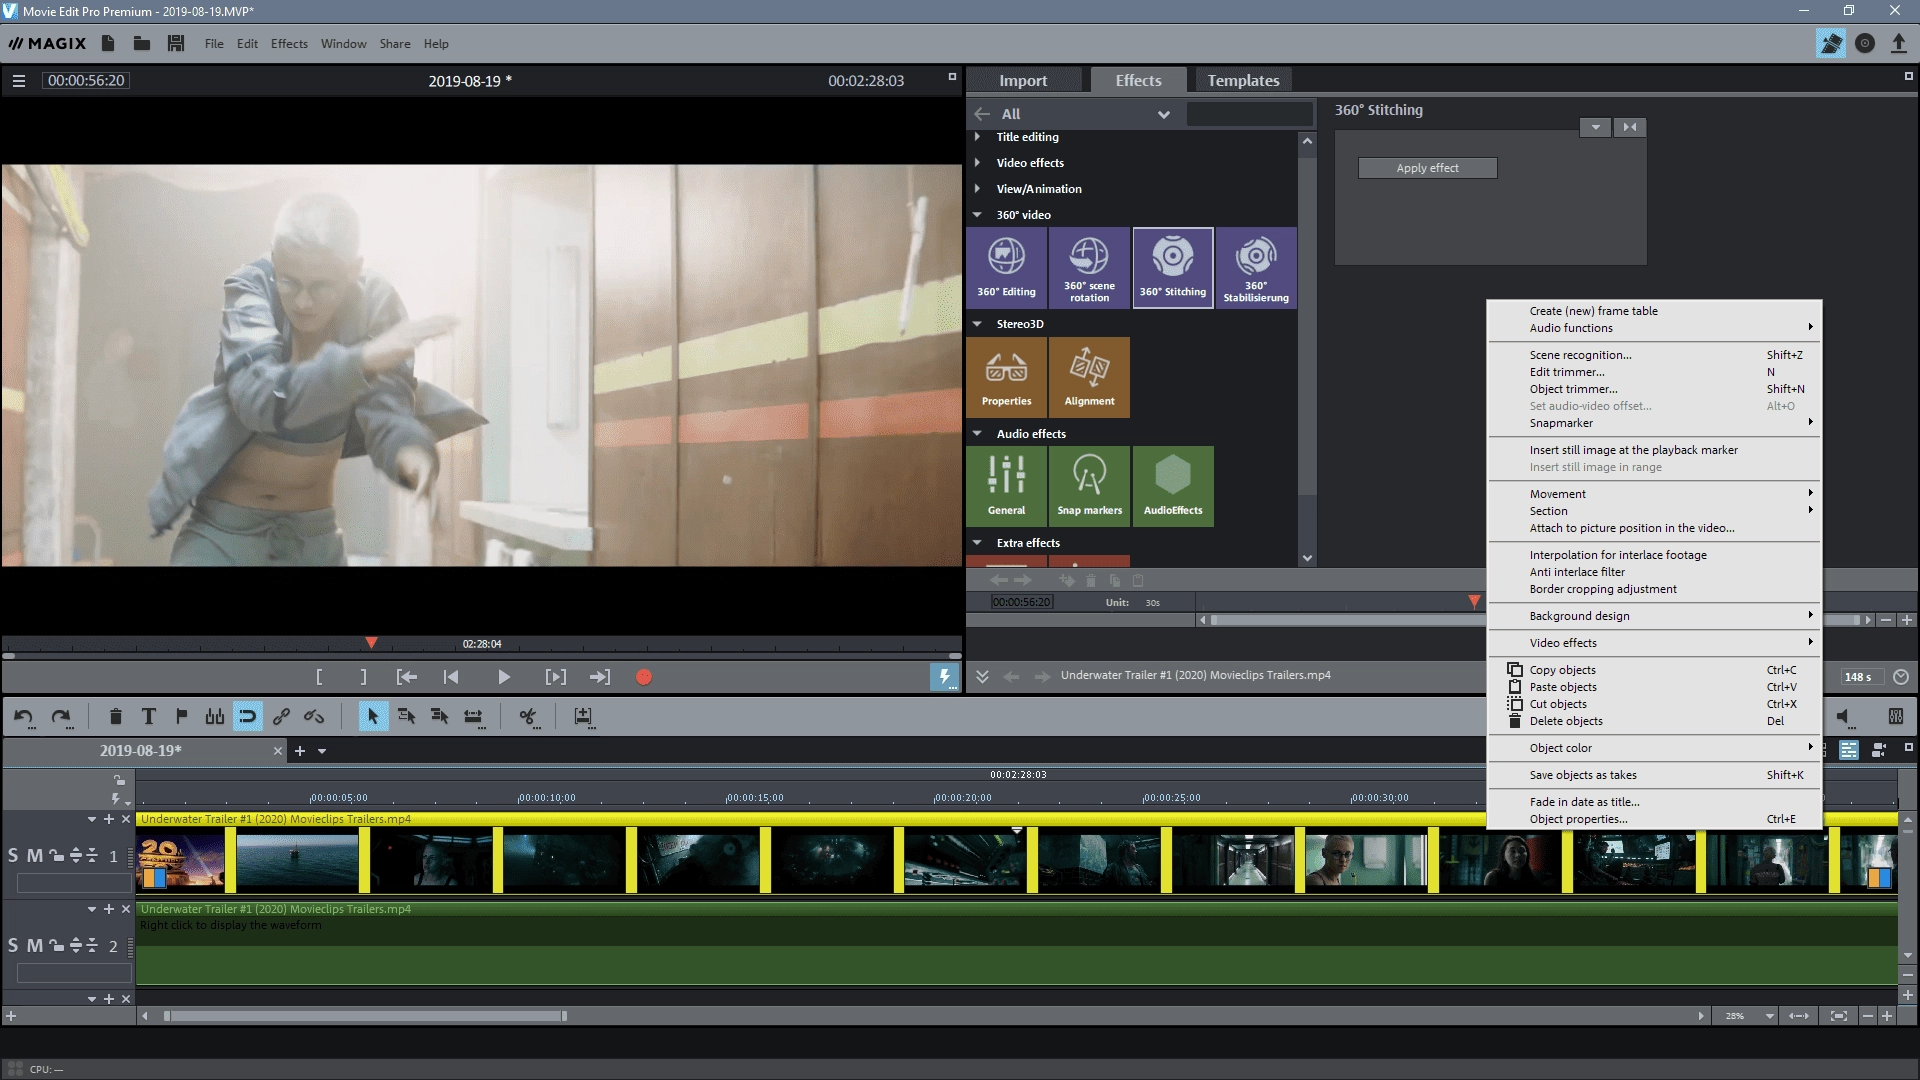Choose Object properties... from context menu
Image resolution: width=1920 pixels, height=1080 pixels.
(1654, 819)
